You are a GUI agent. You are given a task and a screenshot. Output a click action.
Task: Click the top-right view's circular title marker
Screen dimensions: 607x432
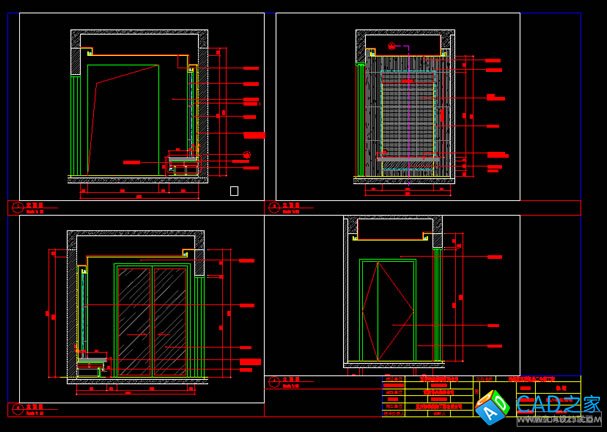274,208
